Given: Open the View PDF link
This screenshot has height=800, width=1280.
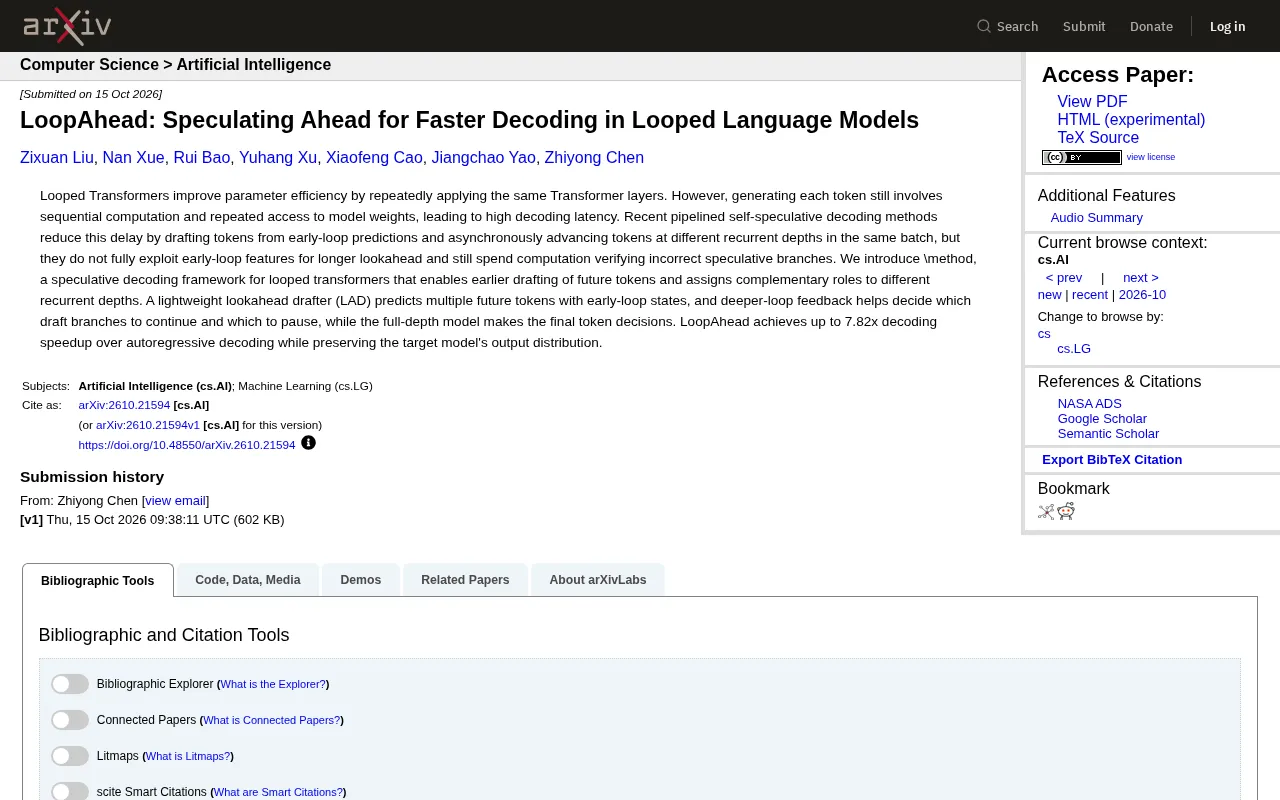Looking at the screenshot, I should [1092, 102].
